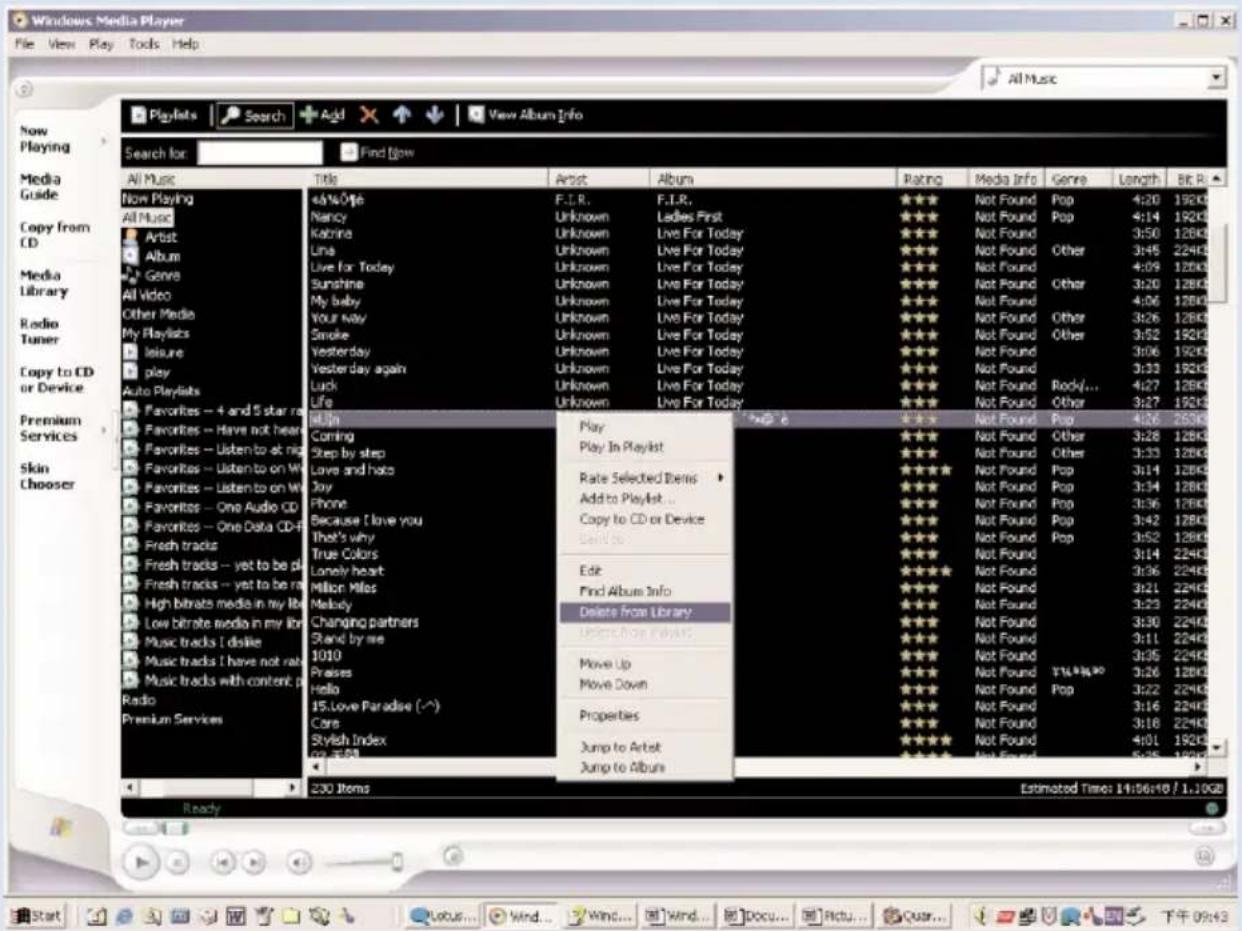Click the blue move-up arrow icon
This screenshot has width=1242, height=931.
pyautogui.click(x=401, y=116)
